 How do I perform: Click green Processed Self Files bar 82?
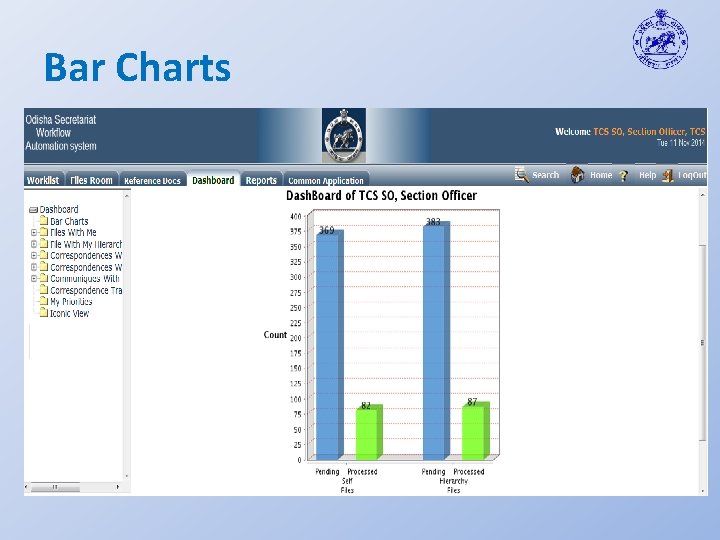pos(369,433)
